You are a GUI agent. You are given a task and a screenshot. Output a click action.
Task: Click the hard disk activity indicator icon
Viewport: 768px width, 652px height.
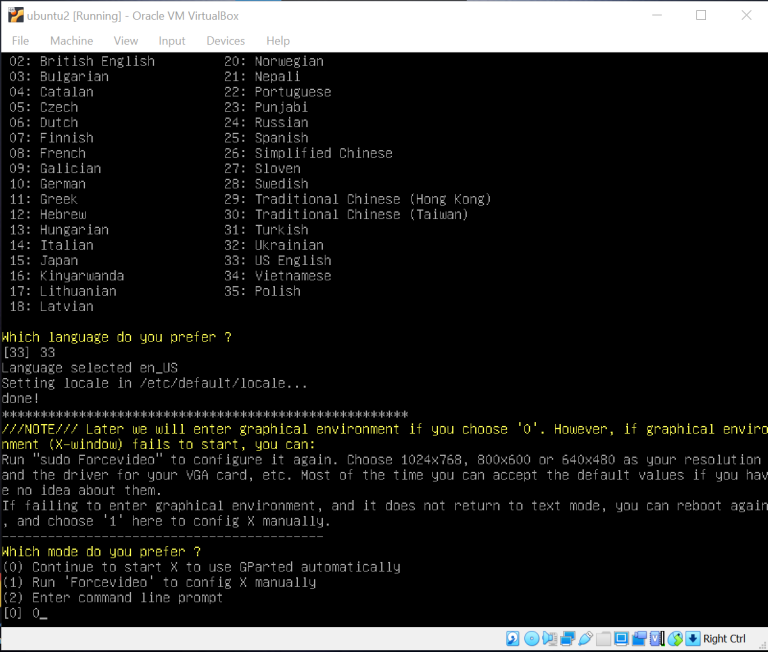point(513,639)
